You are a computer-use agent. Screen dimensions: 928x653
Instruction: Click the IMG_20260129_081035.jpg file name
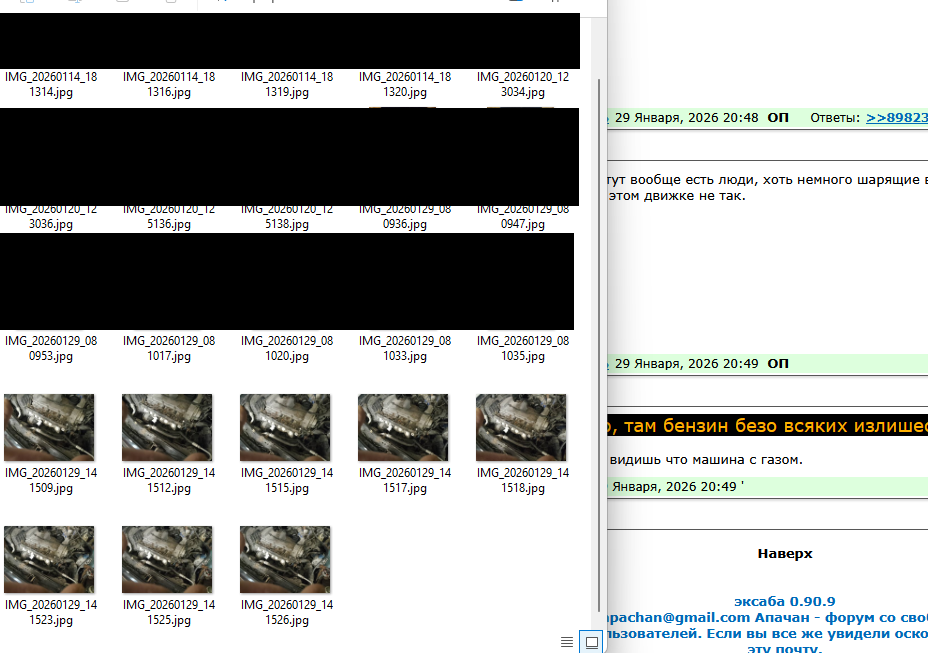click(523, 348)
